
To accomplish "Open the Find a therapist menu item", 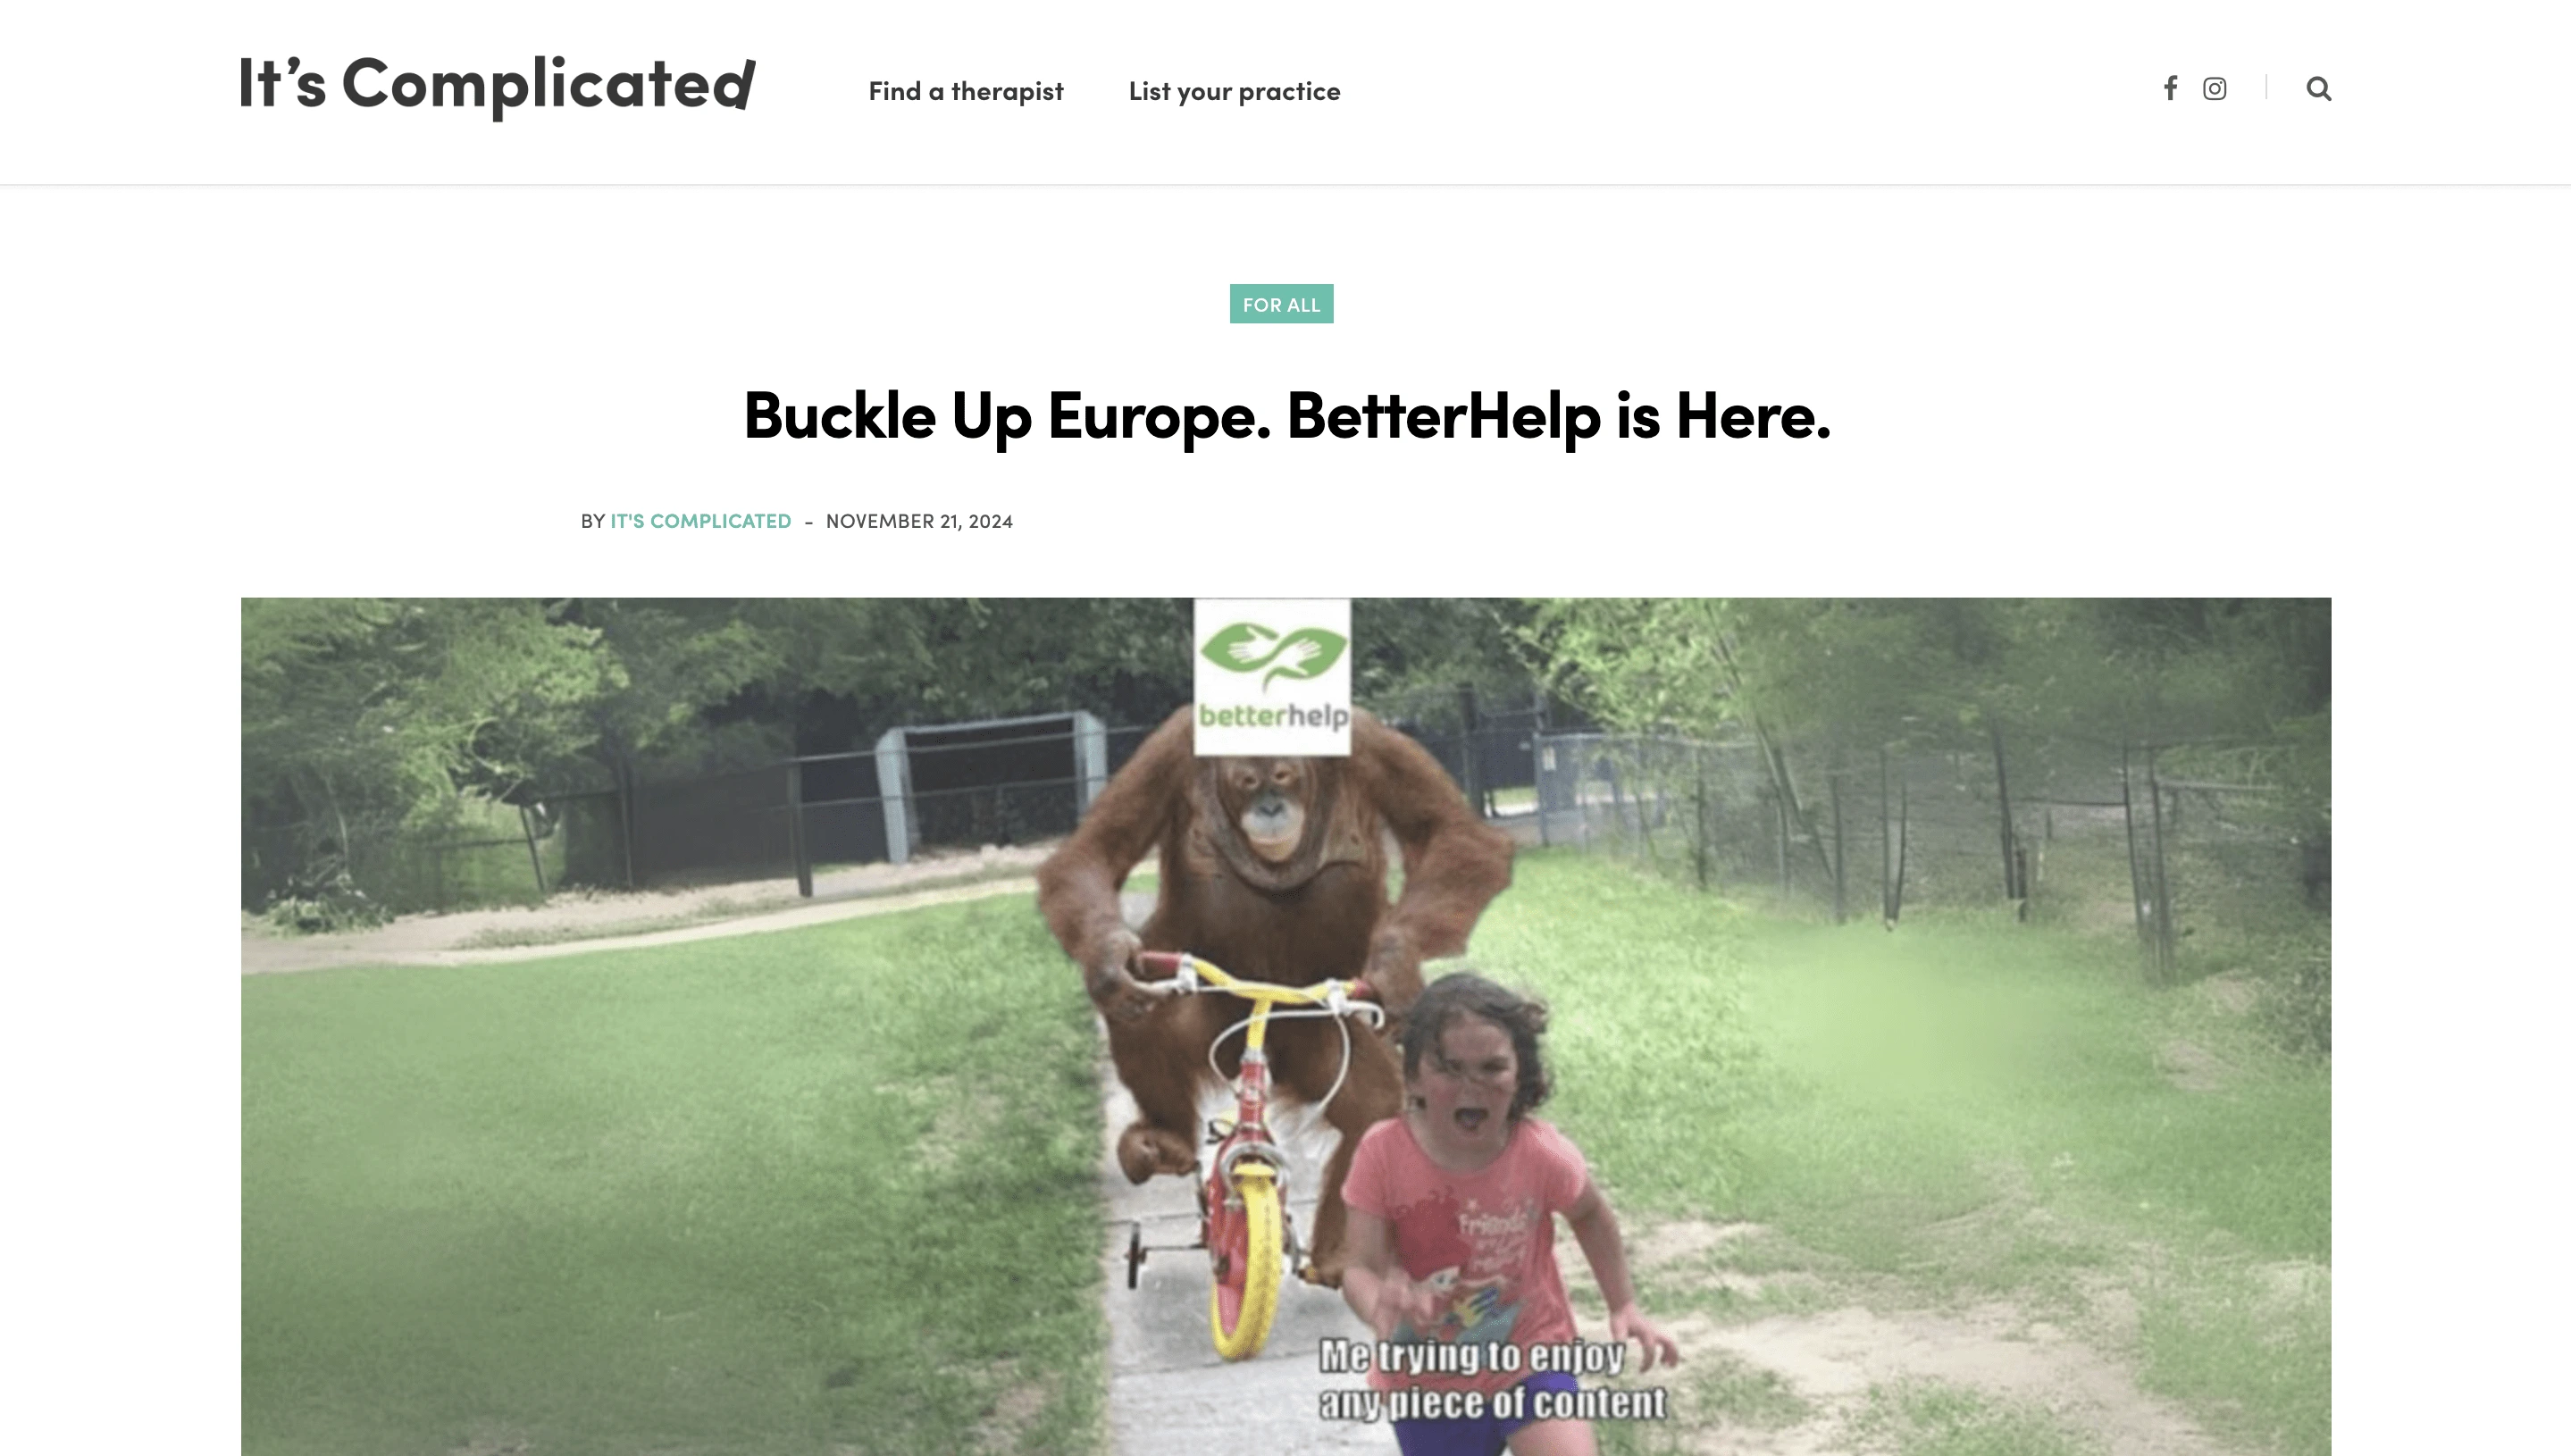I will tap(966, 91).
